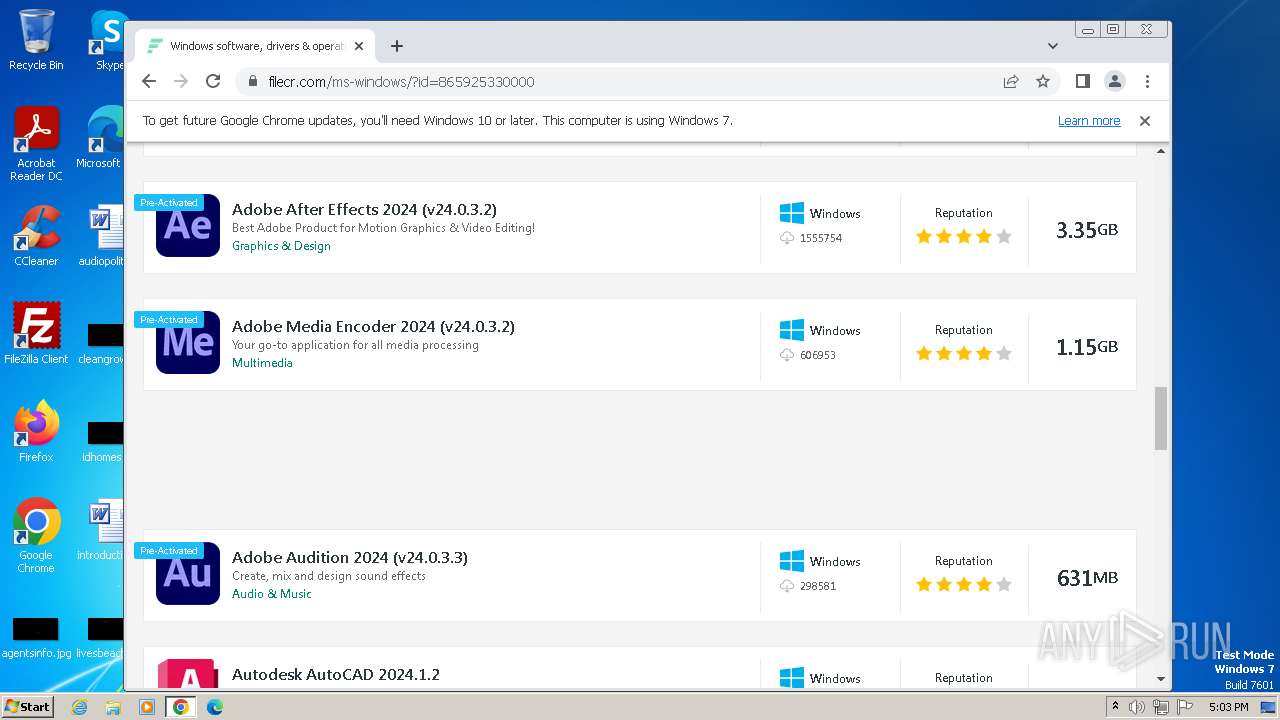Open the Adobe Media Encoder app icon
The image size is (1280, 720).
click(188, 343)
